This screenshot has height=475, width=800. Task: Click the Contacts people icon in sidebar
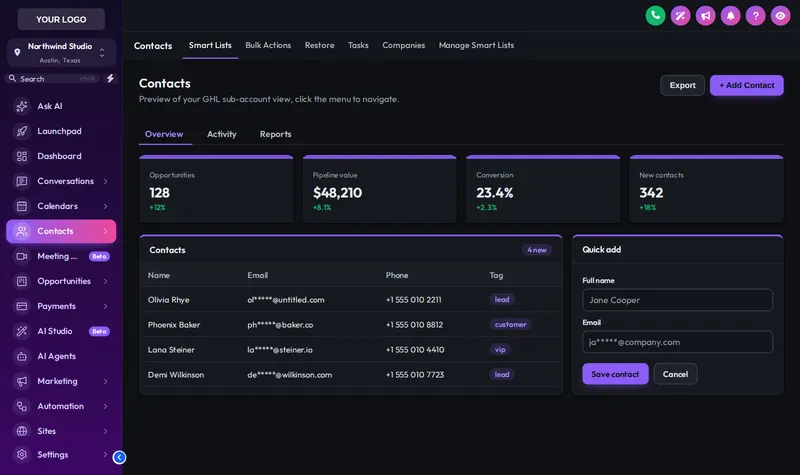[x=21, y=231]
